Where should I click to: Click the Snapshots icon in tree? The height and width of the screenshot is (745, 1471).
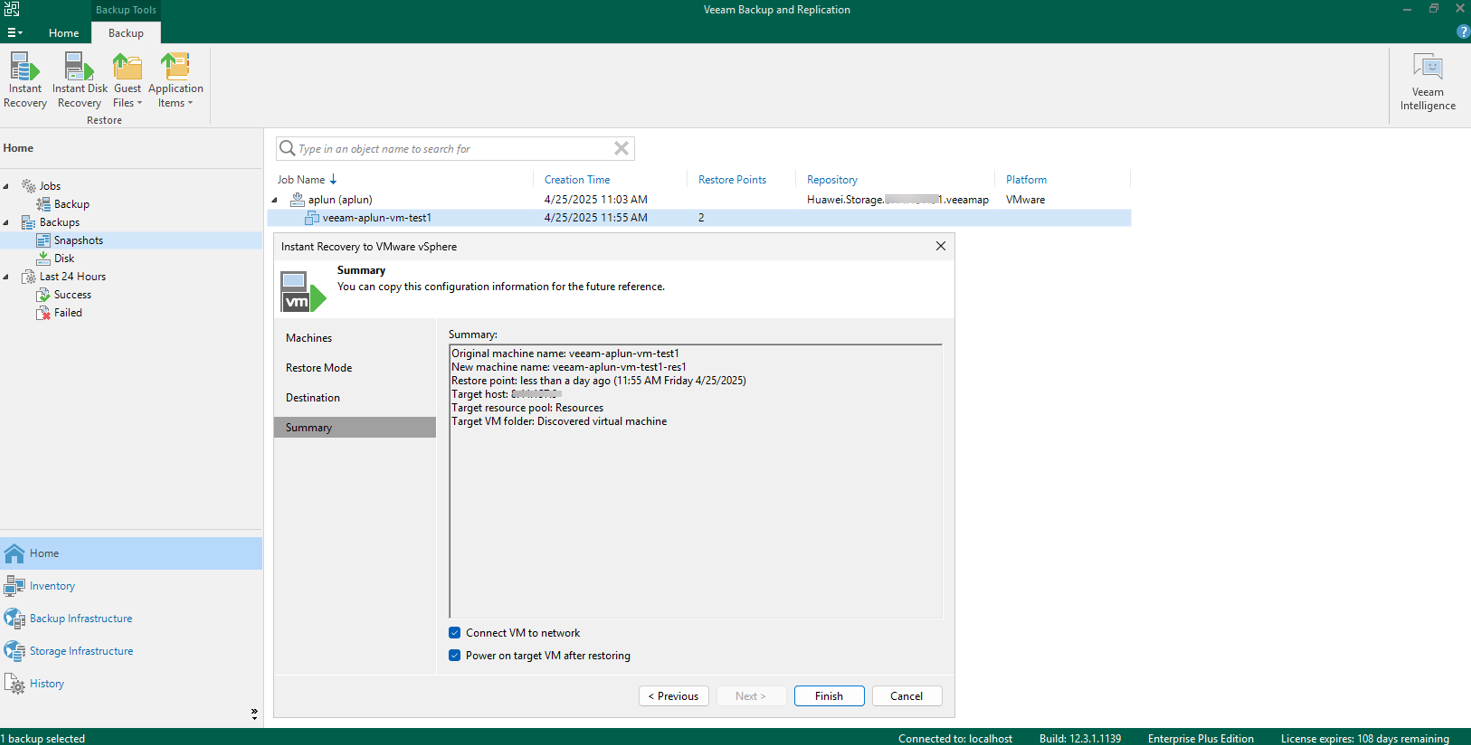click(x=43, y=240)
